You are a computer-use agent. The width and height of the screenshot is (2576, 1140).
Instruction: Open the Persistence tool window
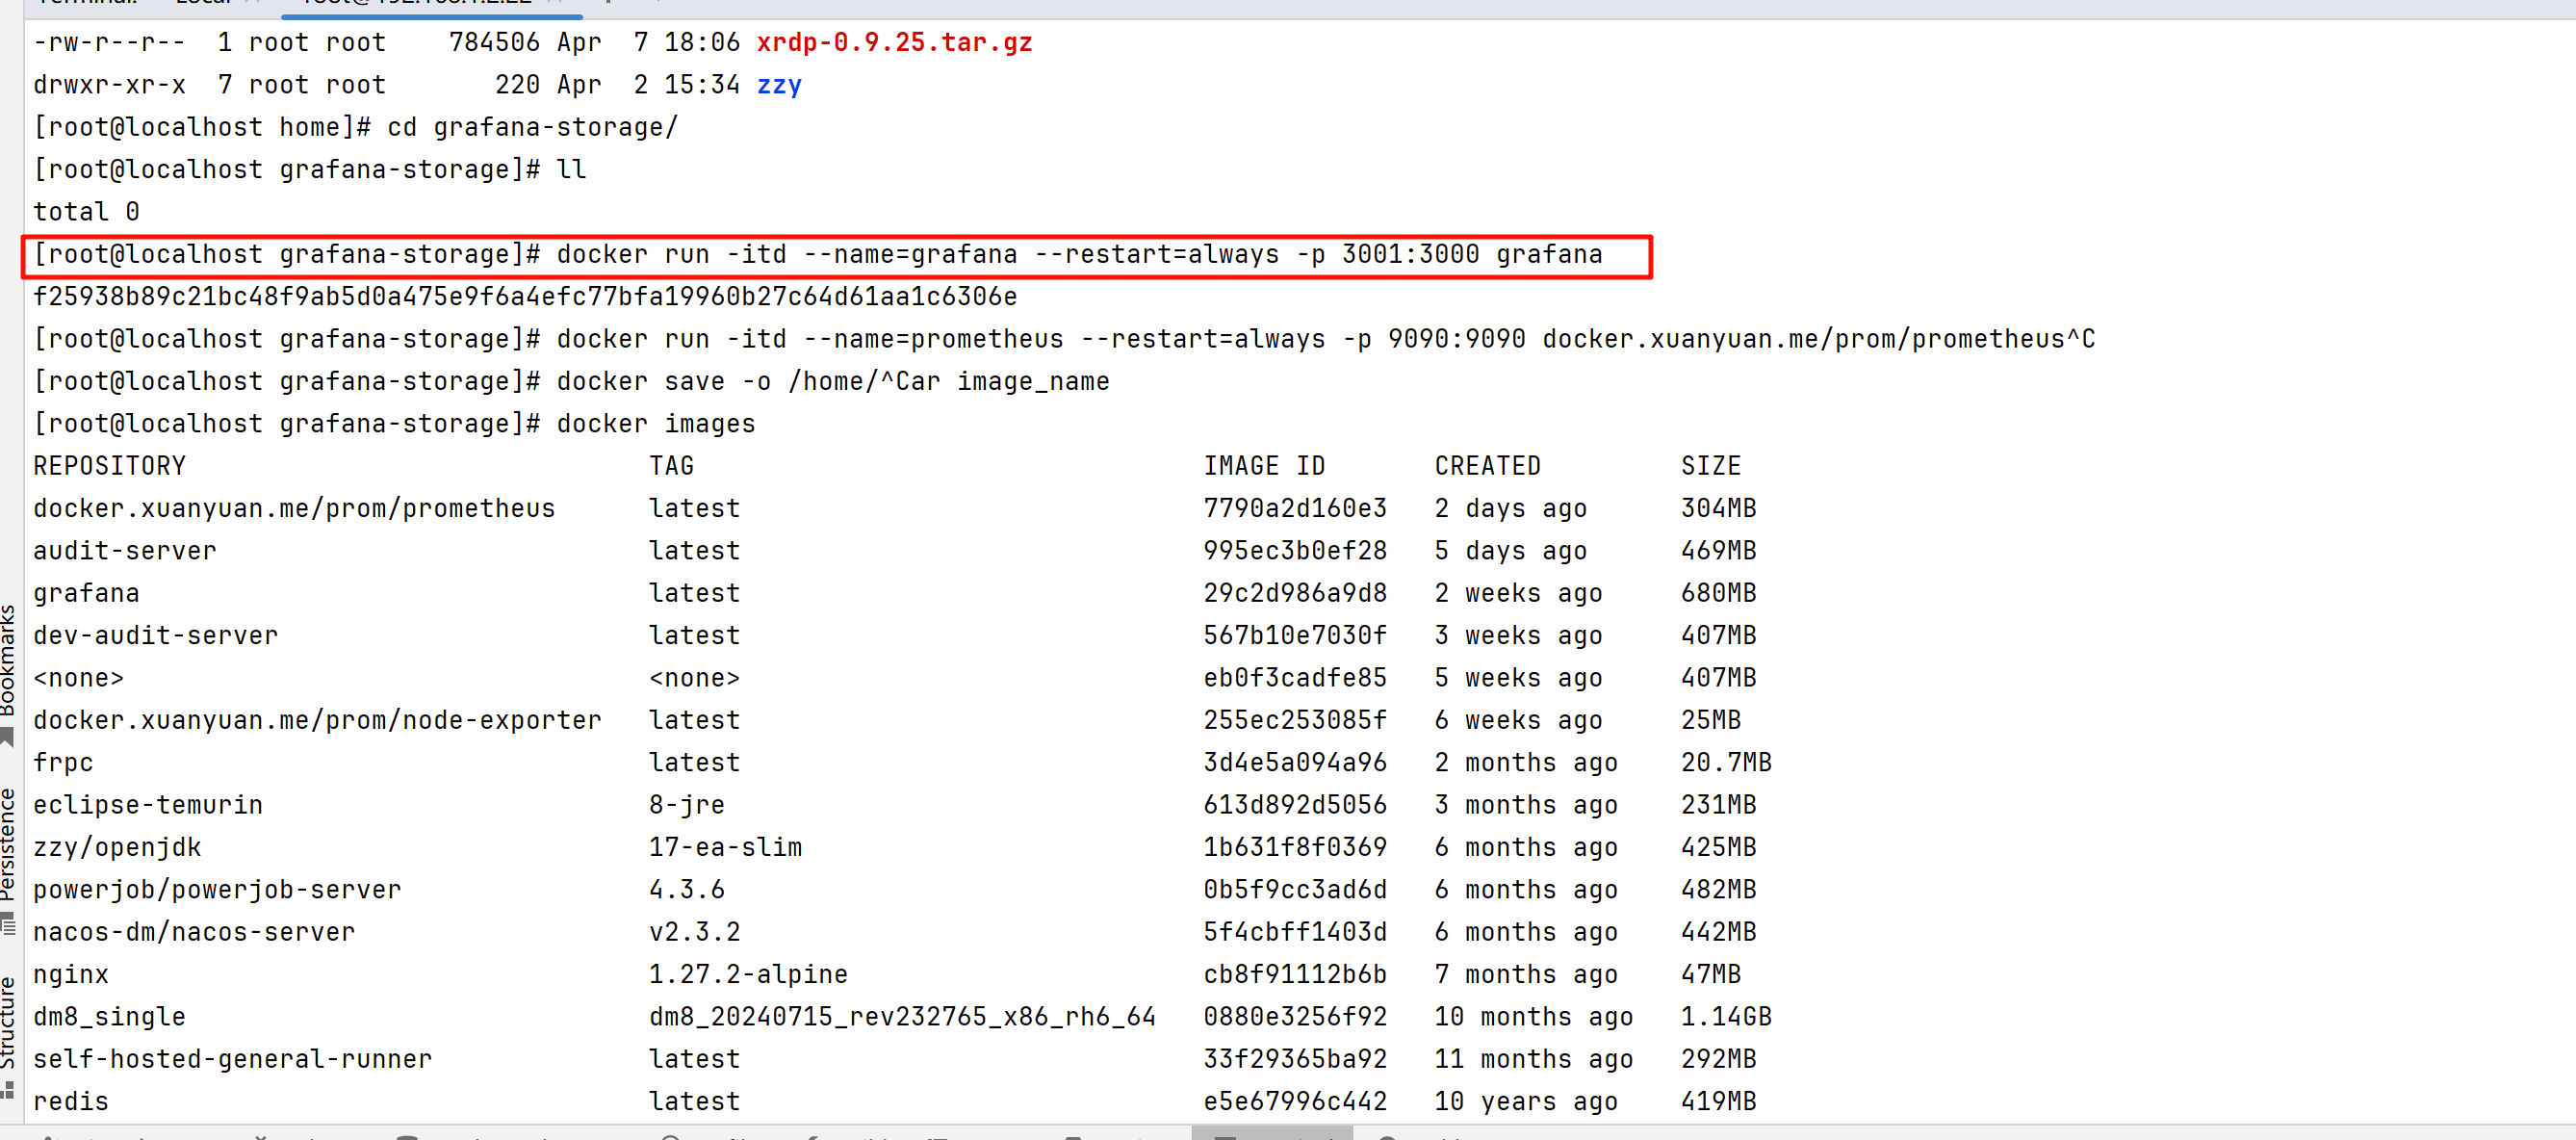(8, 845)
